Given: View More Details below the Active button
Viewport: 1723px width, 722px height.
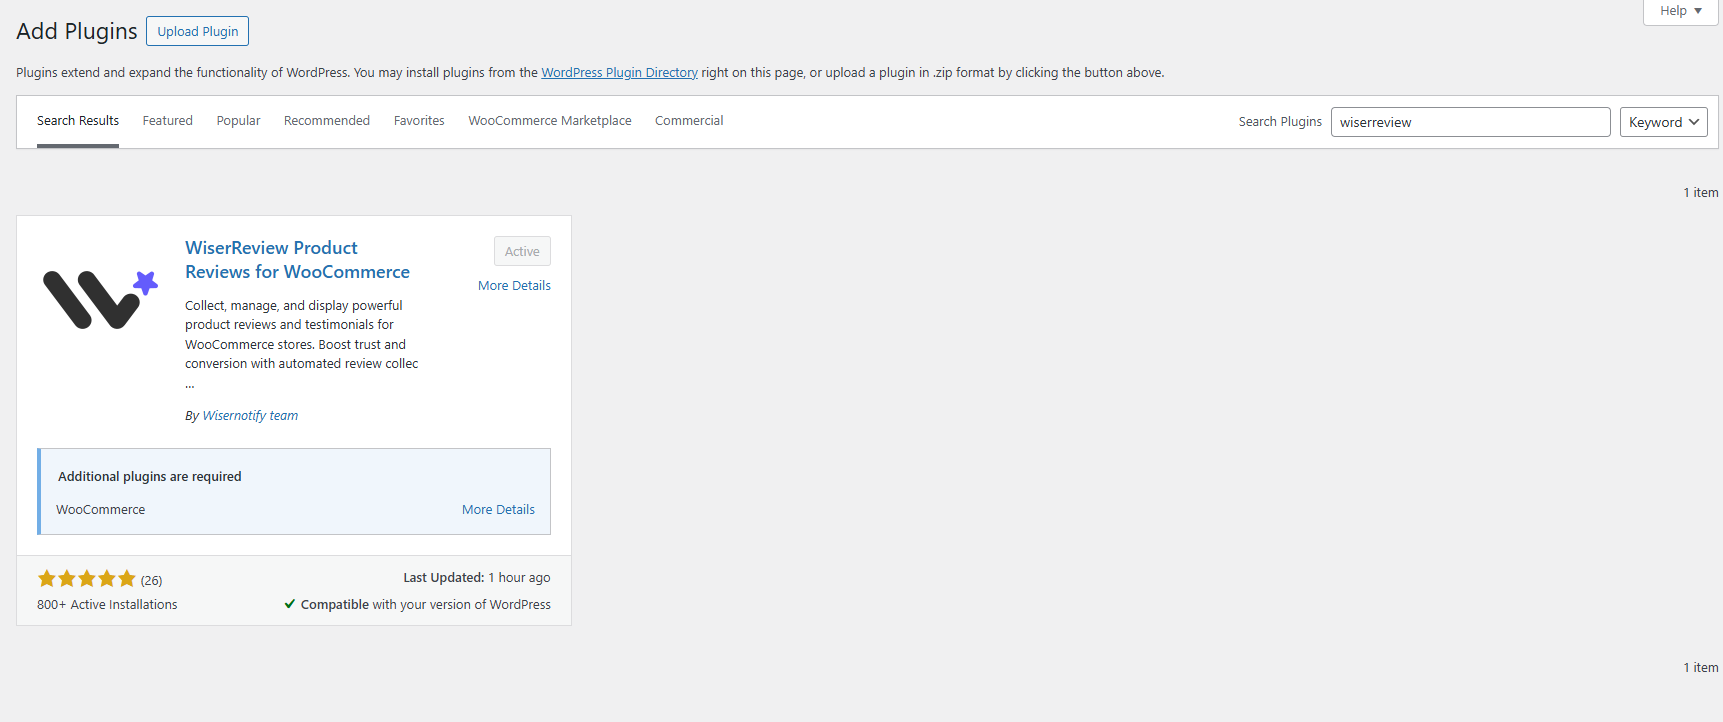Looking at the screenshot, I should [514, 286].
